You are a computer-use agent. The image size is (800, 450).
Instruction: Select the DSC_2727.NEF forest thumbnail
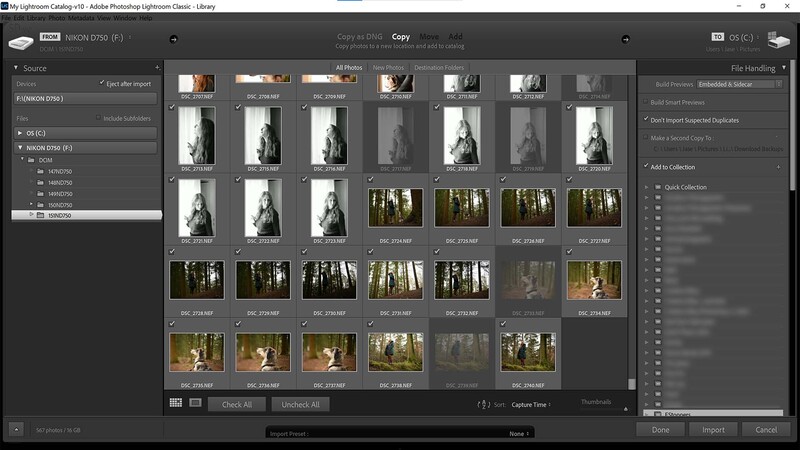(x=594, y=208)
